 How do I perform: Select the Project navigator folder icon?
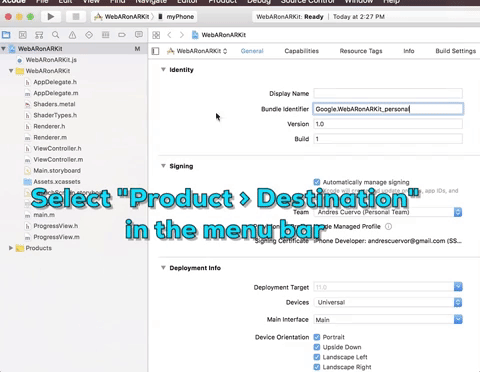coord(6,35)
